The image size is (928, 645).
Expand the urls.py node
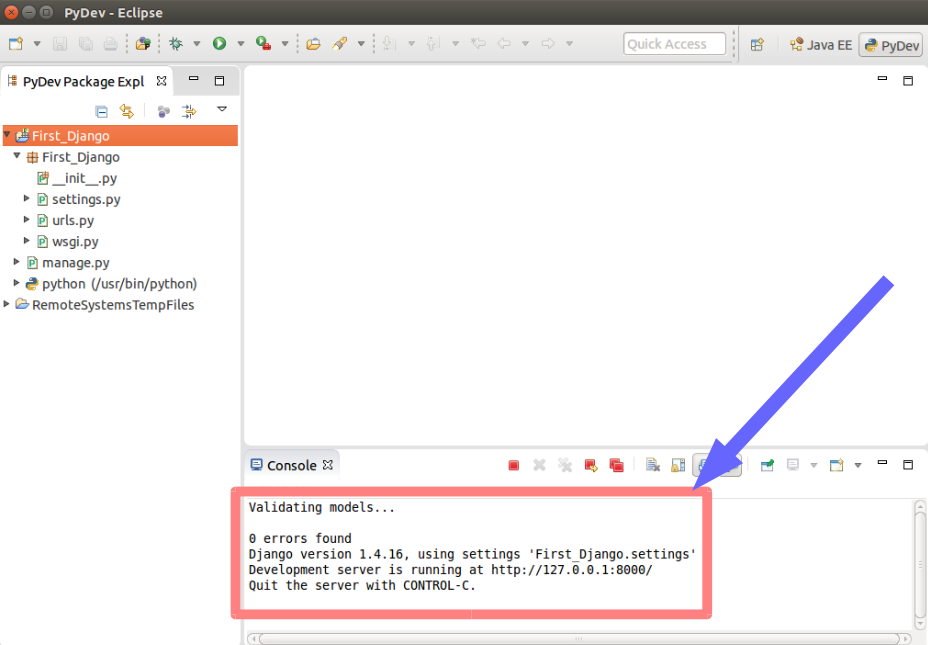pos(27,220)
